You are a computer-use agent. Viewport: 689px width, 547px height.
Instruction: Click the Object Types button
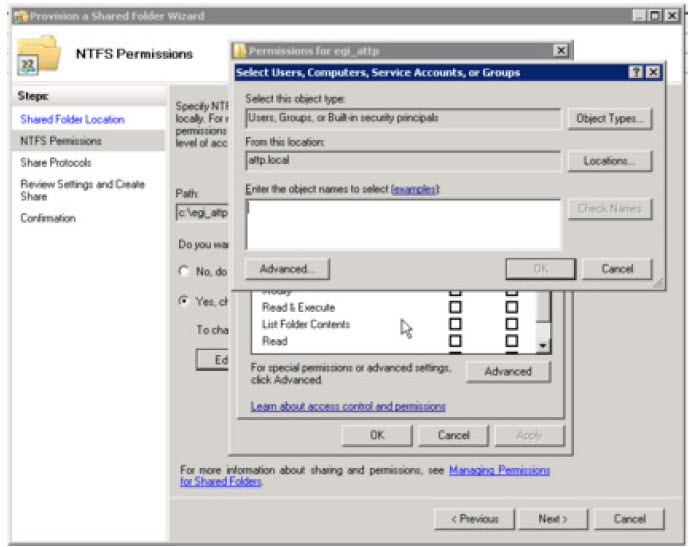pyautogui.click(x=609, y=119)
